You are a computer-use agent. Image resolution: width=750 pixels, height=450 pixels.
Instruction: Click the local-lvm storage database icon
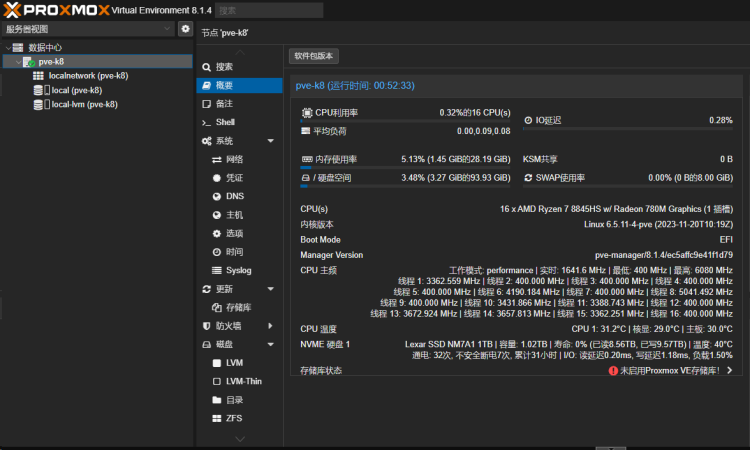pyautogui.click(x=38, y=104)
